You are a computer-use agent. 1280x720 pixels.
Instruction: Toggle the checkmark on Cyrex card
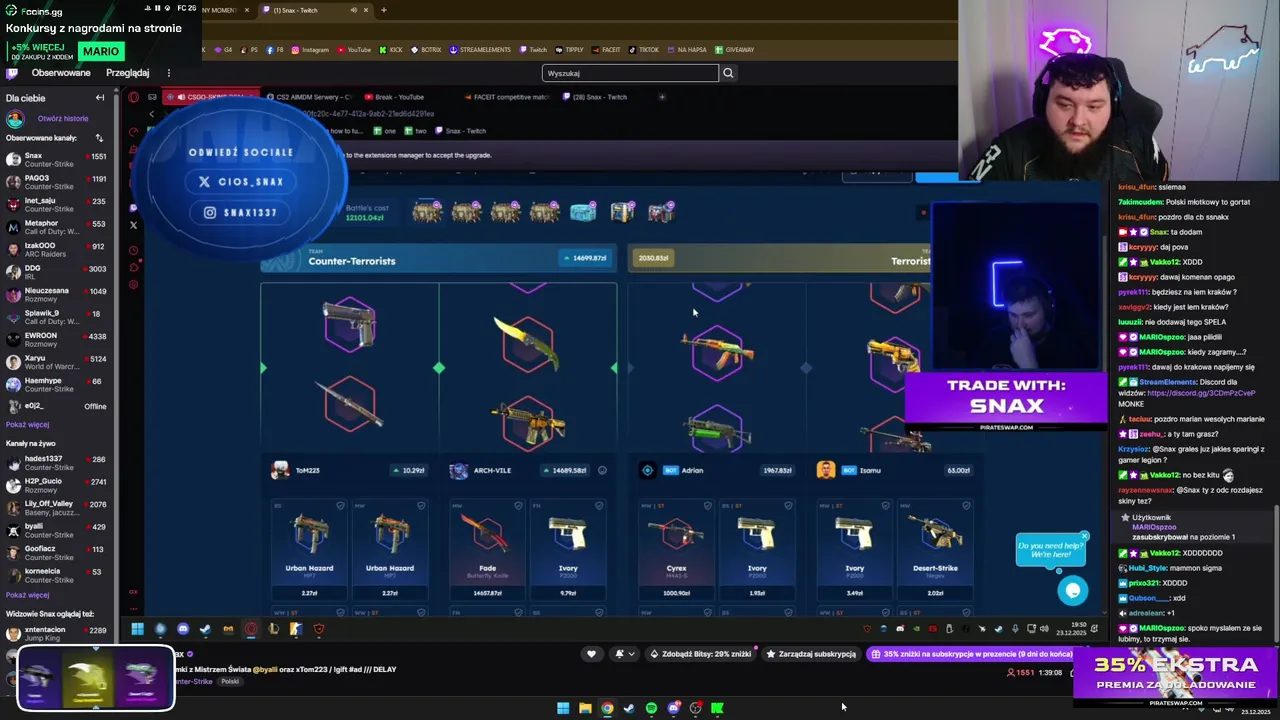point(707,506)
